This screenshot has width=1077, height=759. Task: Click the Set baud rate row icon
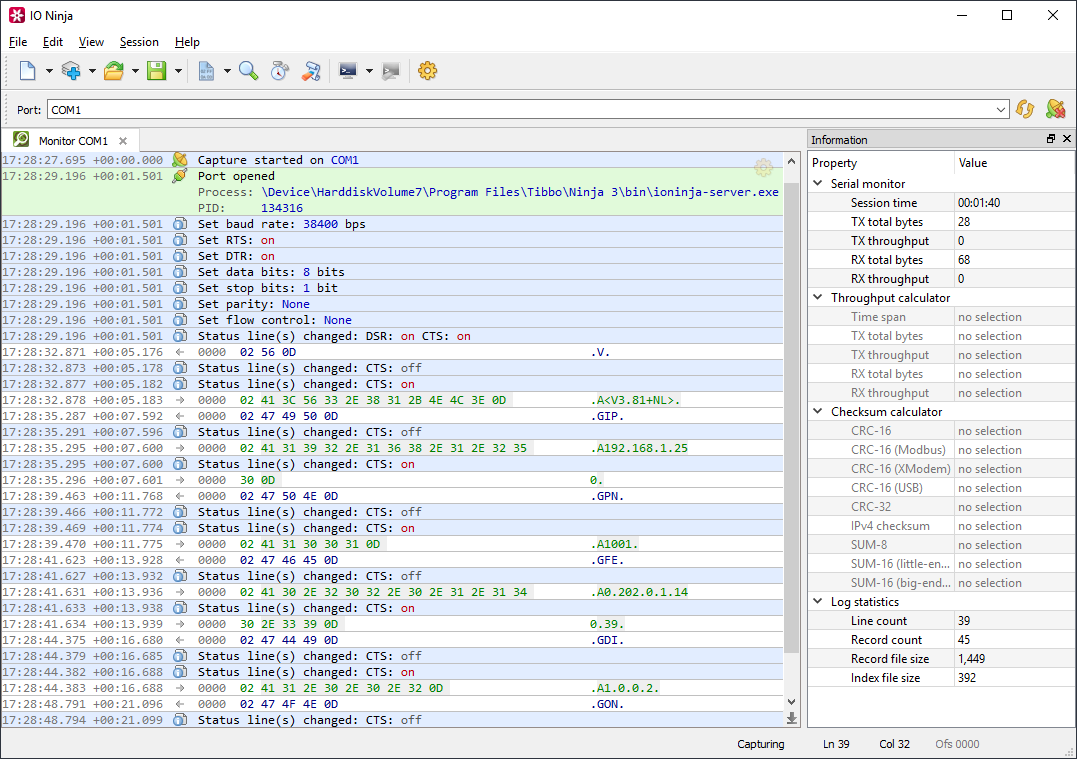tap(180, 224)
